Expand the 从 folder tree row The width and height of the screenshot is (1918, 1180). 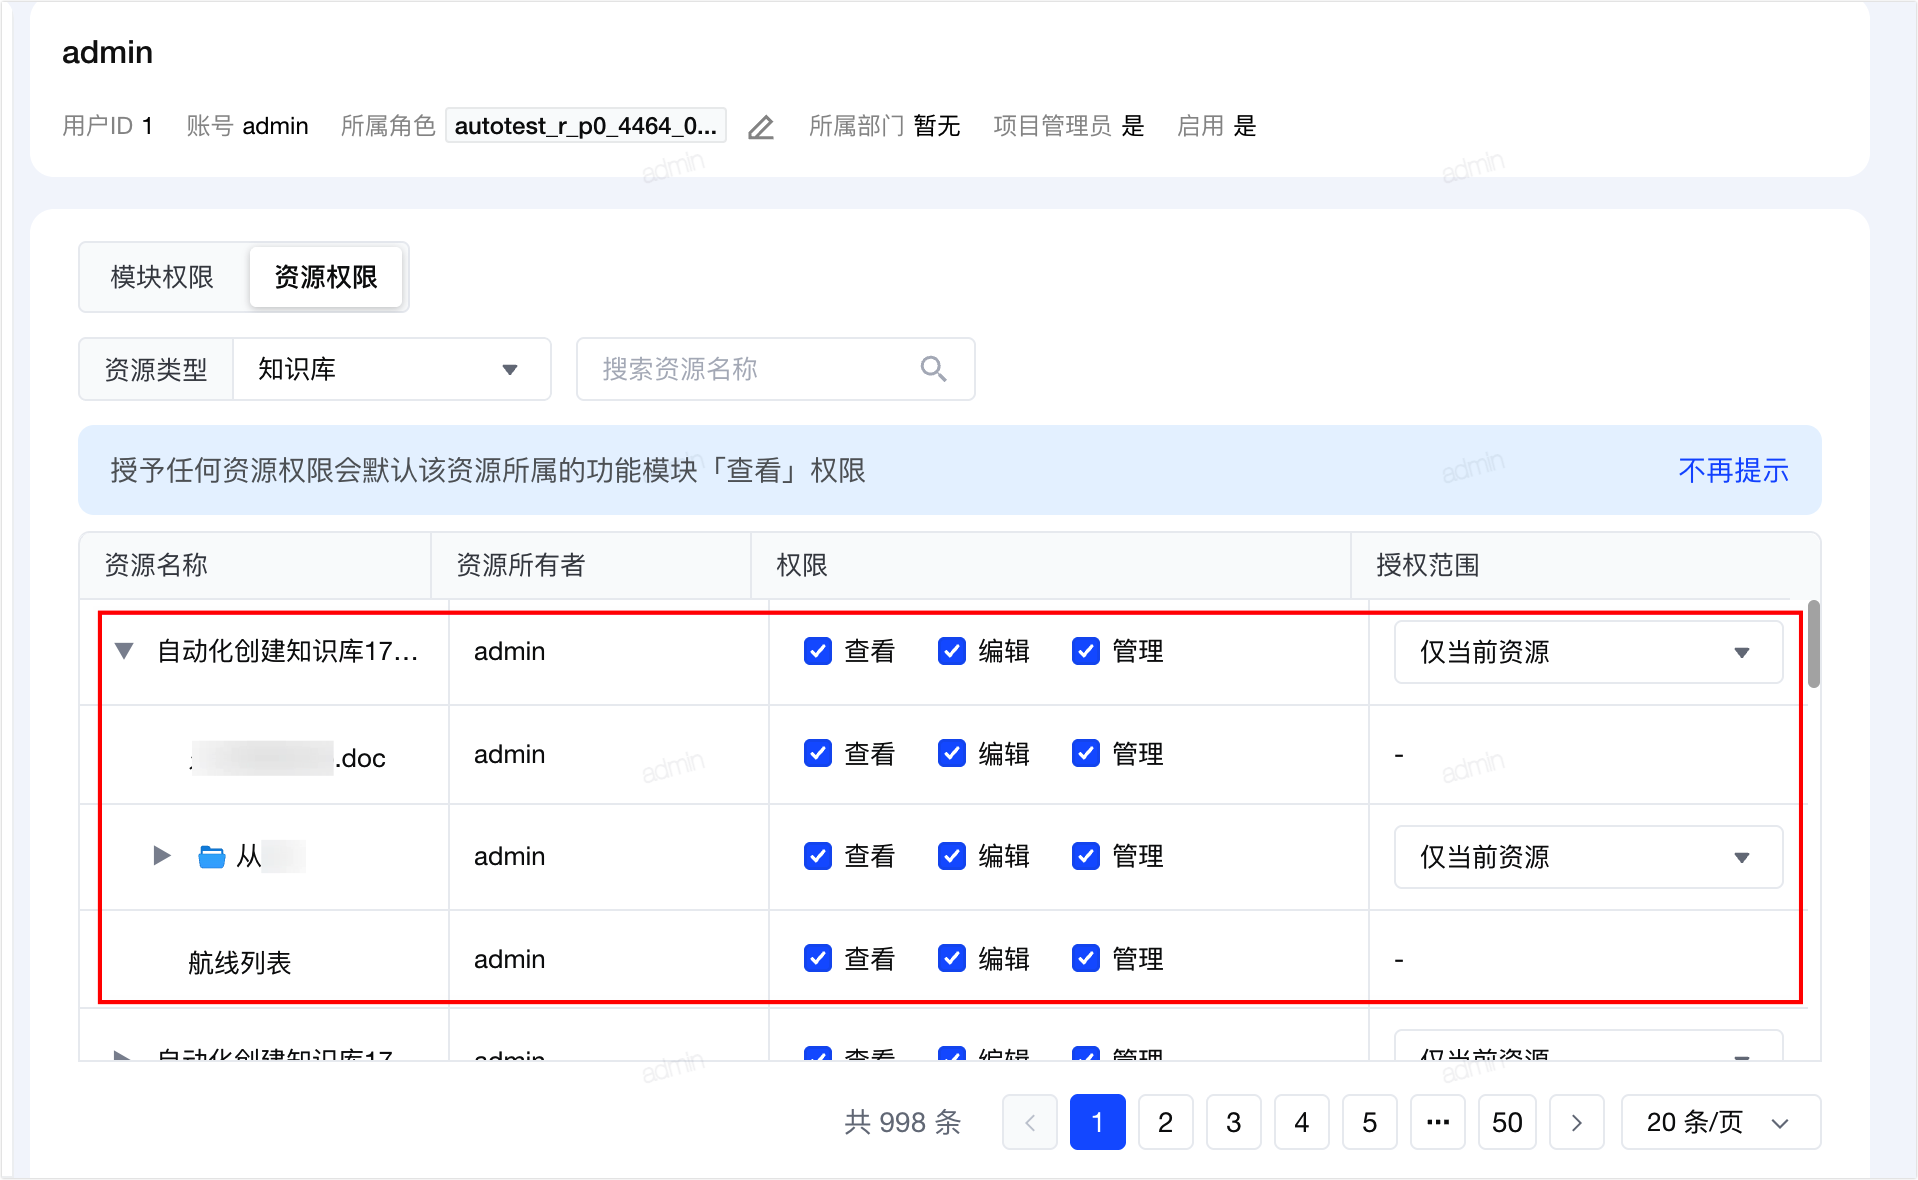tap(161, 856)
